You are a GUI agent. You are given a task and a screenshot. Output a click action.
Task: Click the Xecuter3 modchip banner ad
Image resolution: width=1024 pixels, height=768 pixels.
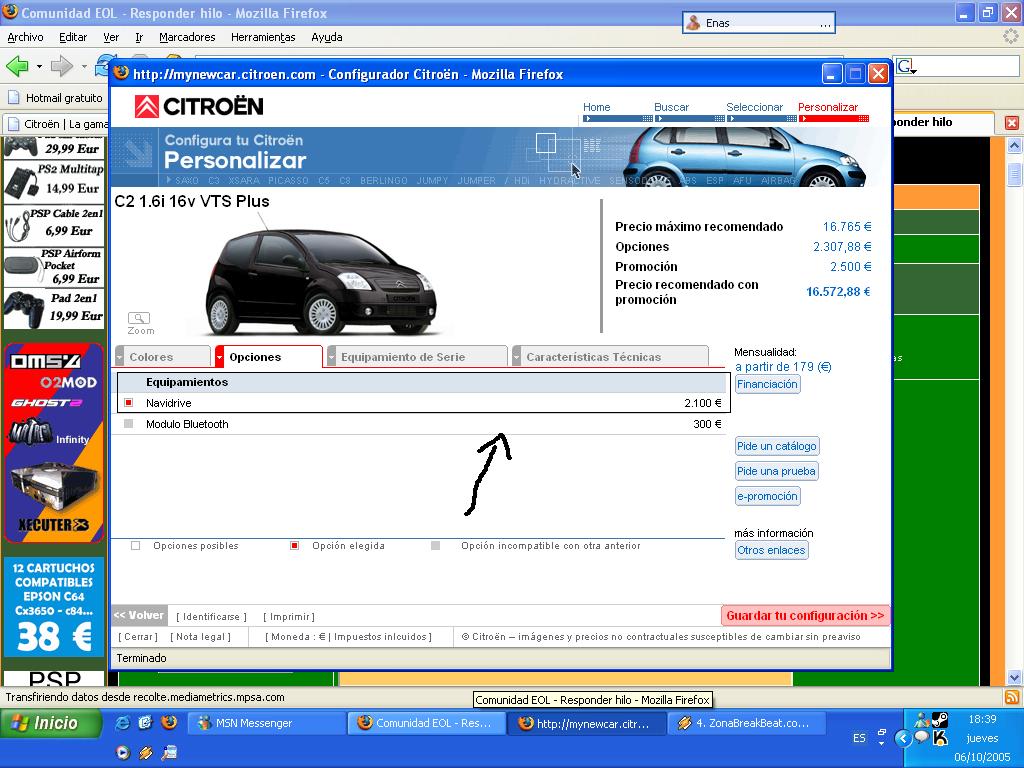point(54,443)
